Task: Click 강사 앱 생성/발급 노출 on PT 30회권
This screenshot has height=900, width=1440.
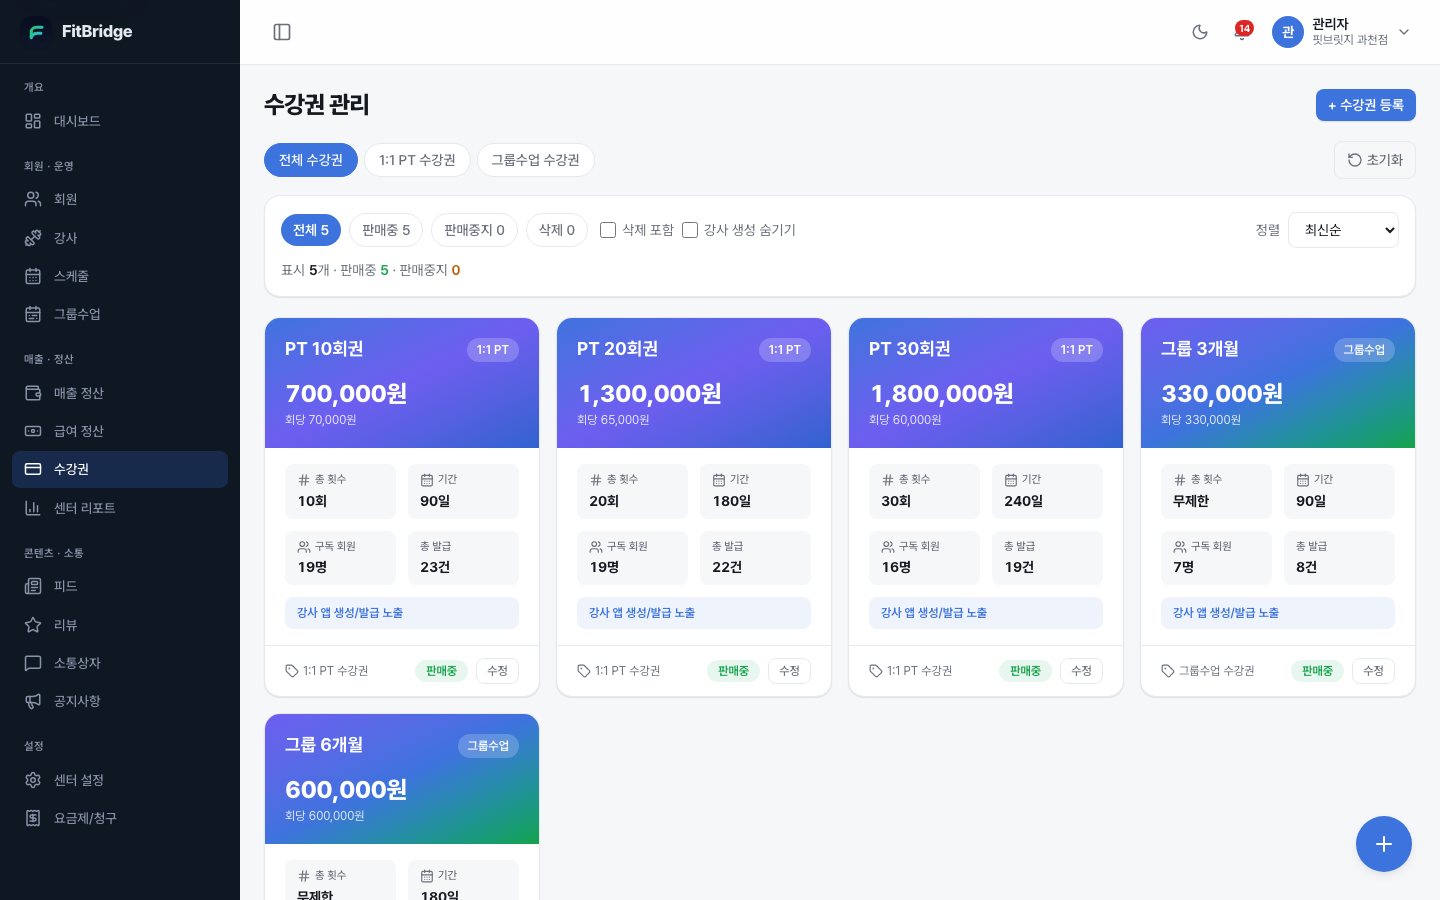Action: [x=986, y=613]
